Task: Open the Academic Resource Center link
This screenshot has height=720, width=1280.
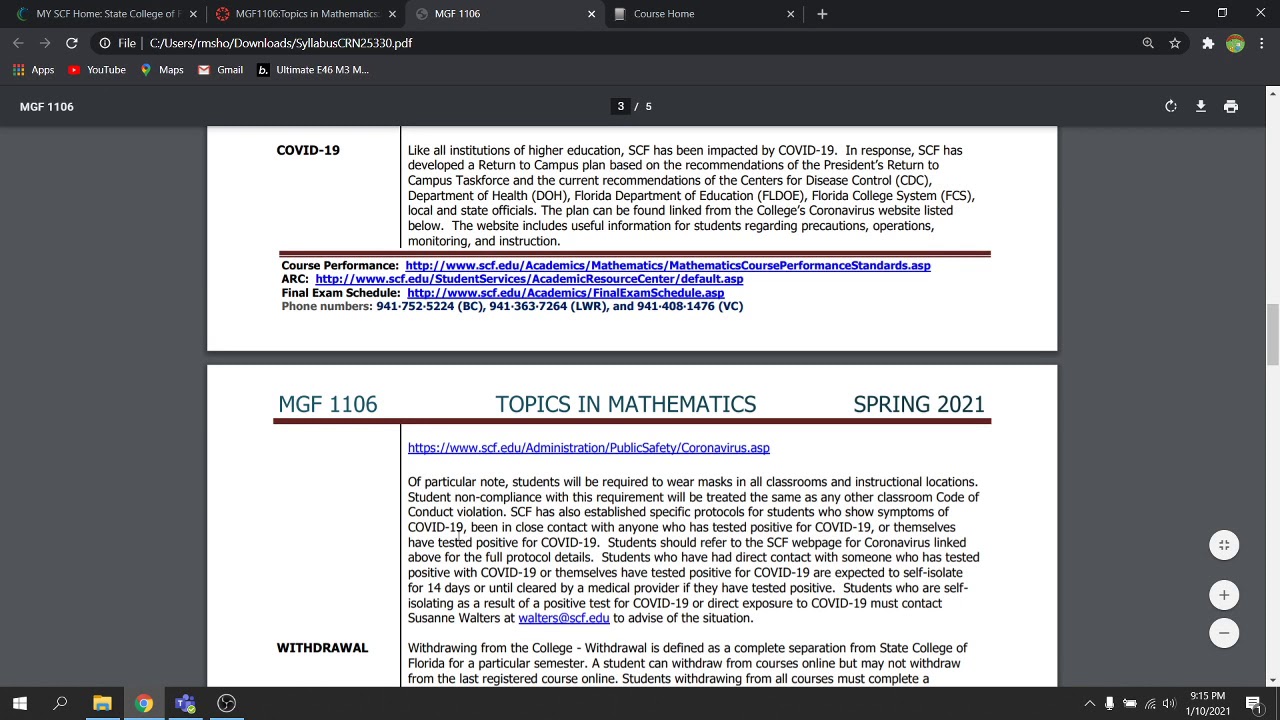Action: pyautogui.click(x=529, y=279)
